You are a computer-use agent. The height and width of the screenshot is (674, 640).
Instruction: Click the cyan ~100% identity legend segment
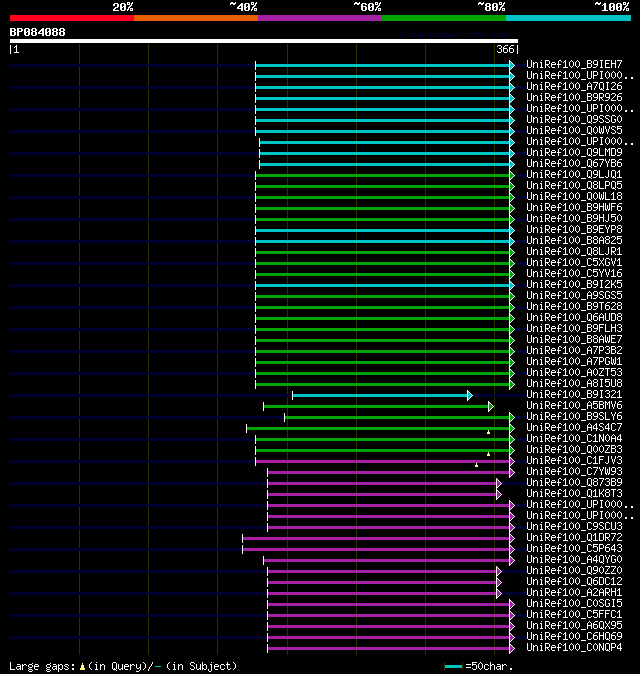click(x=568, y=18)
